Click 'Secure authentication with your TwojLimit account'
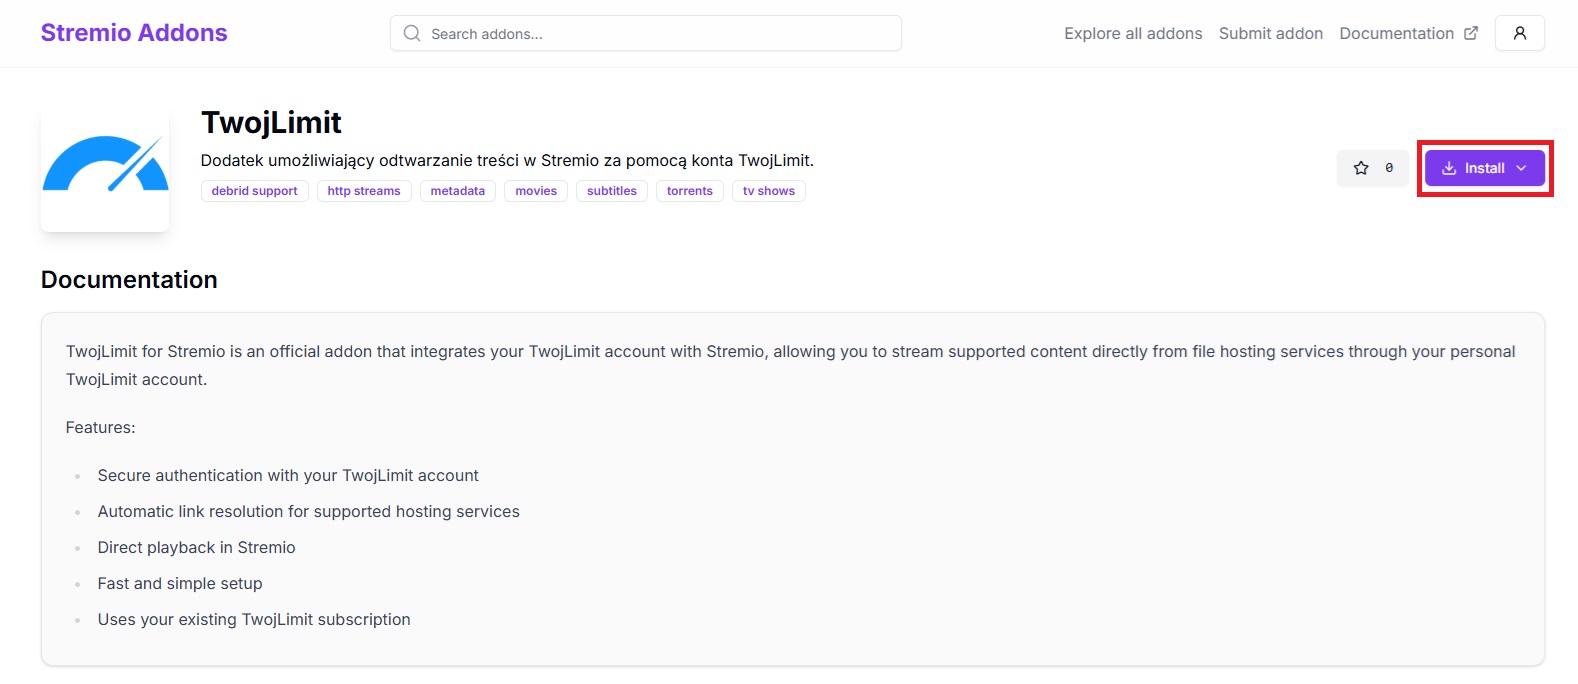Viewport: 1578px width, 684px height. [x=288, y=475]
